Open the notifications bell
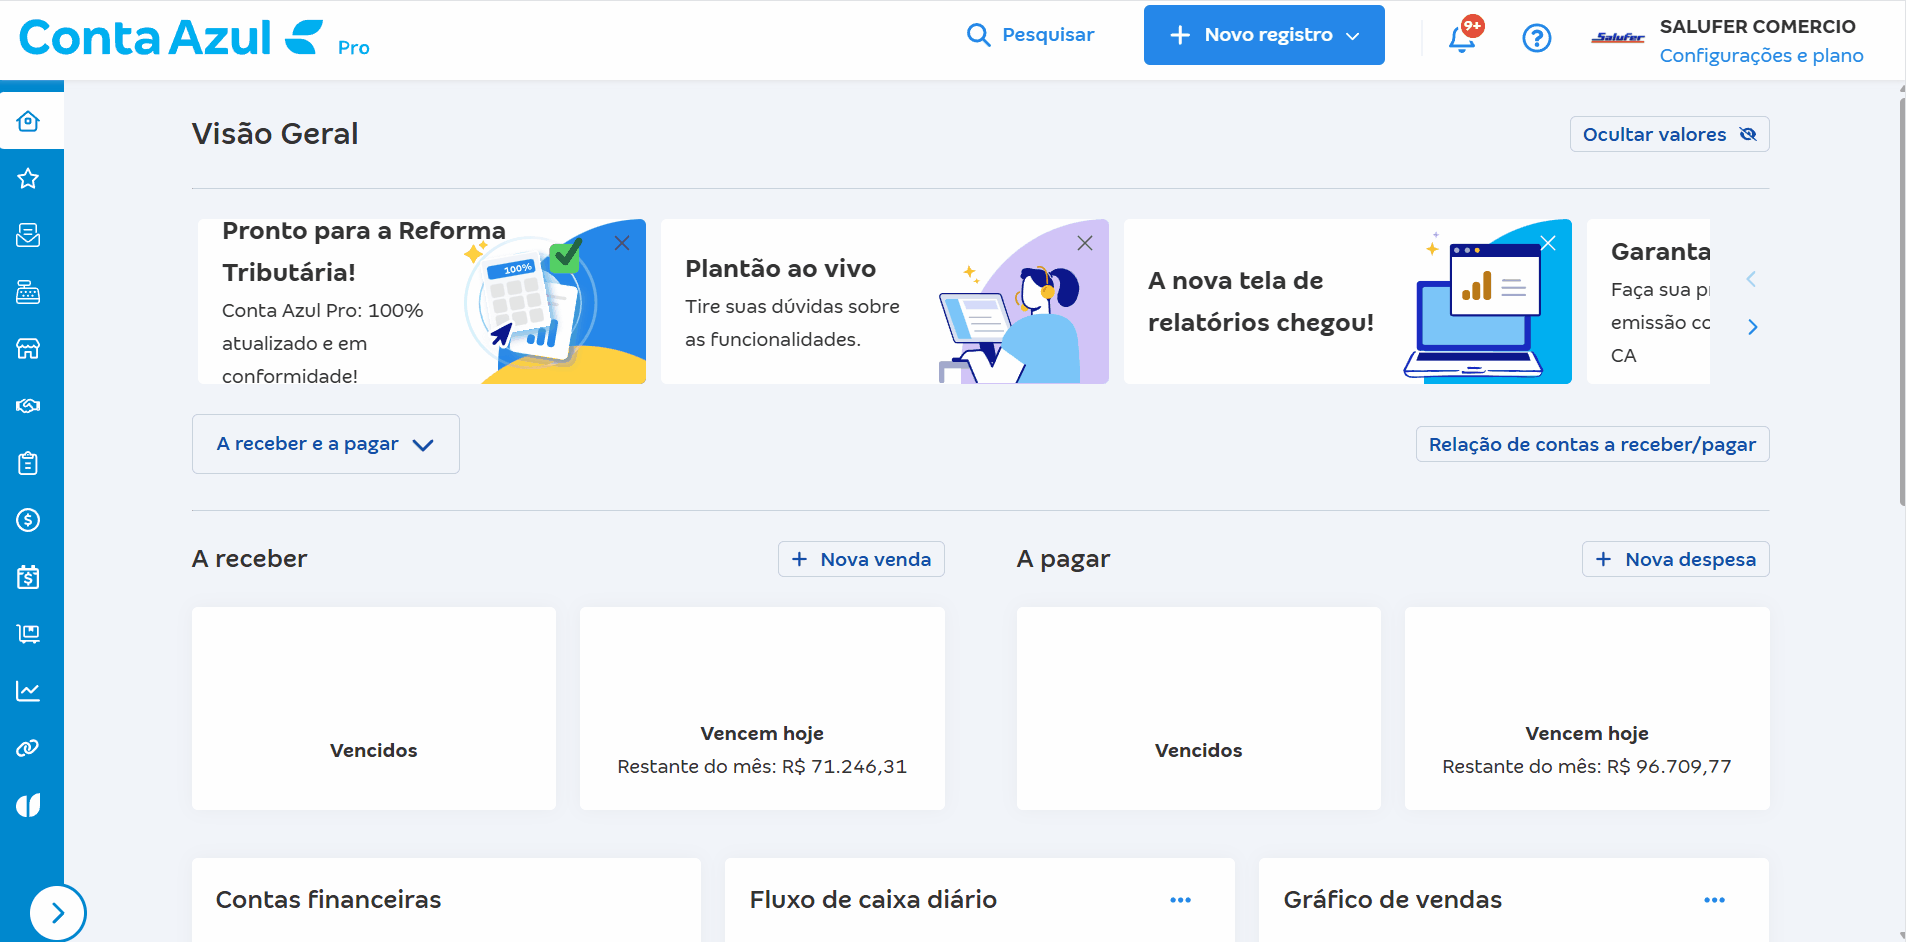Viewport: 1906px width, 942px height. (x=1462, y=38)
